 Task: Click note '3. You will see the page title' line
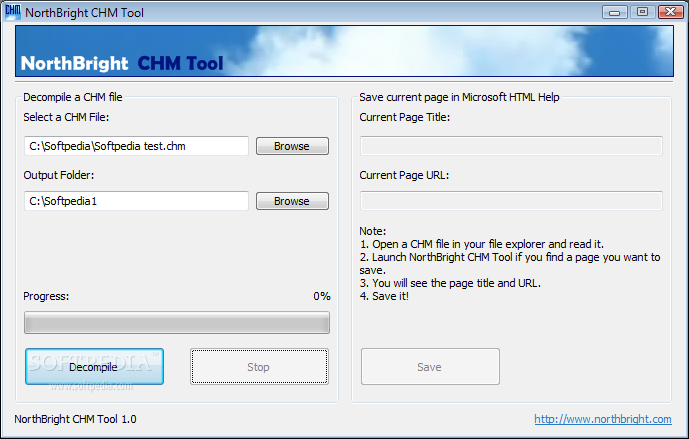pyautogui.click(x=450, y=283)
